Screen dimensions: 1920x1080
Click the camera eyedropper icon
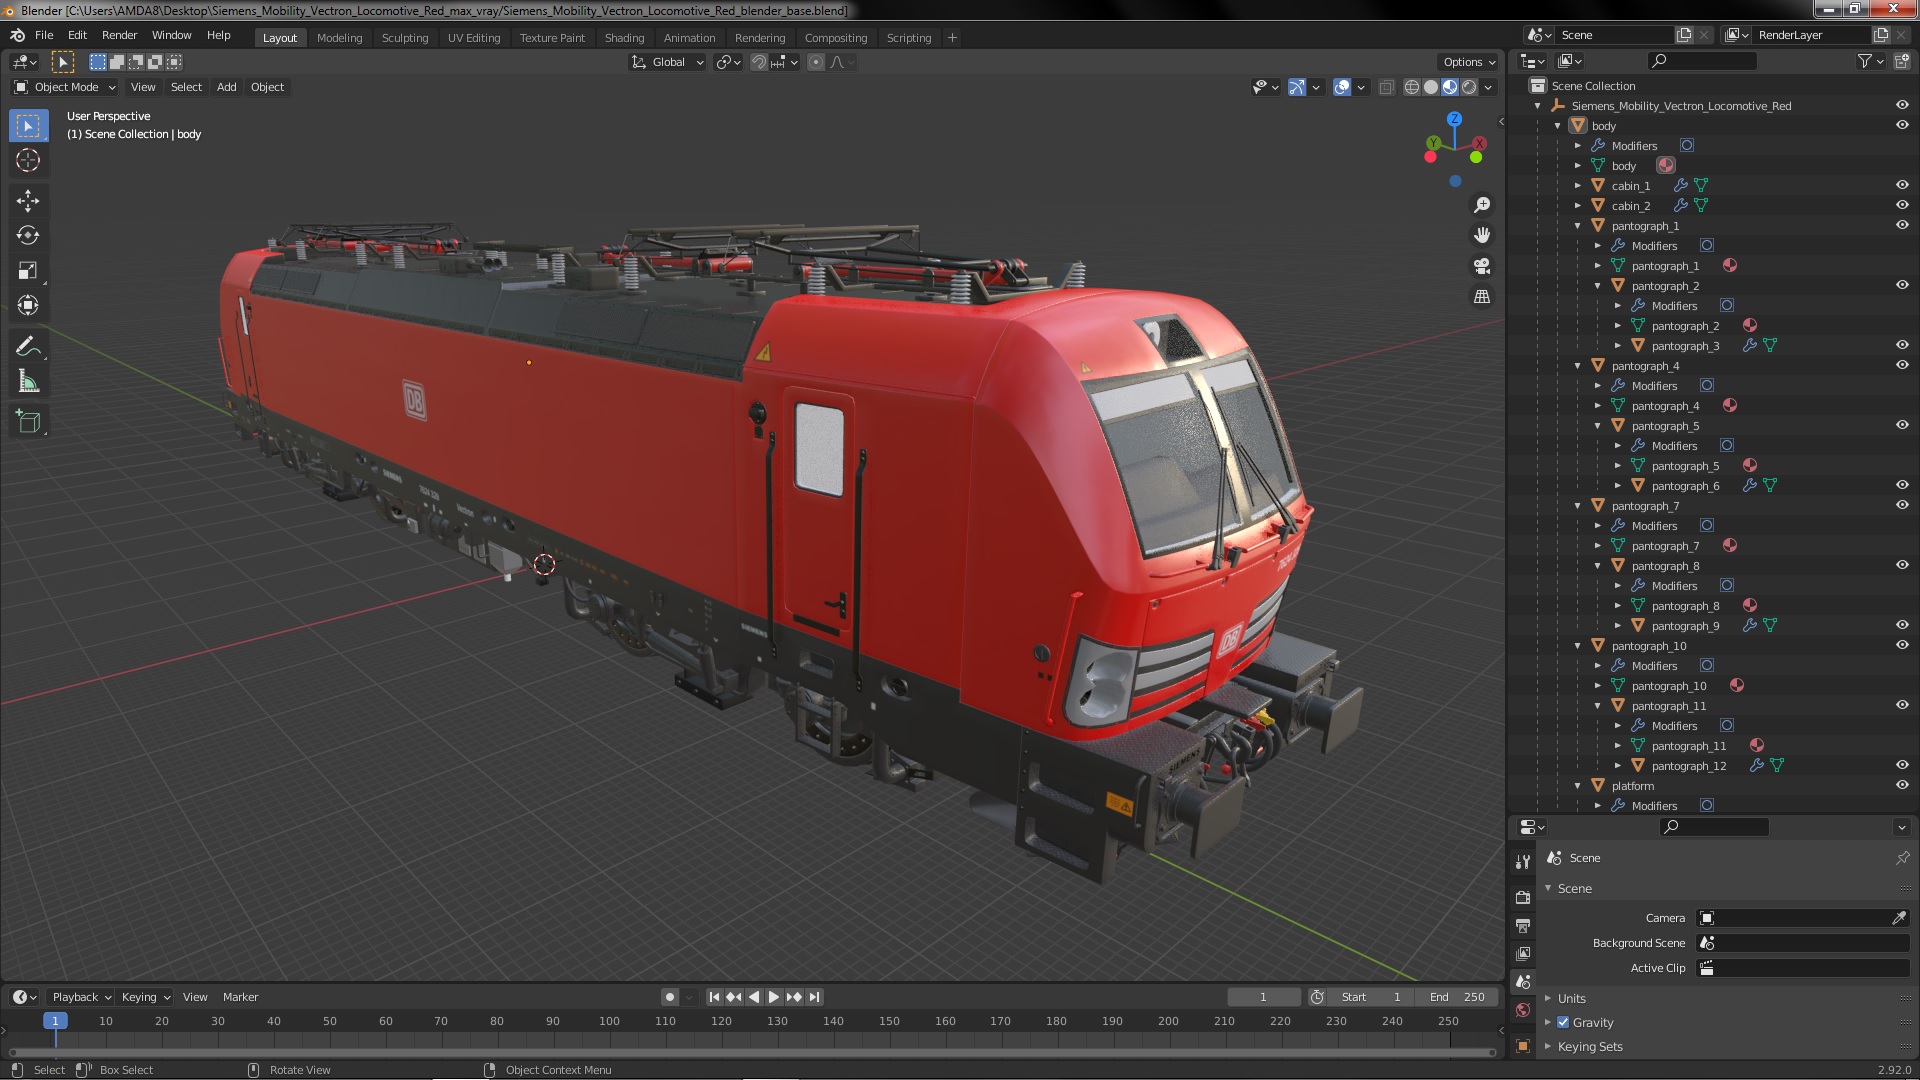(1899, 918)
